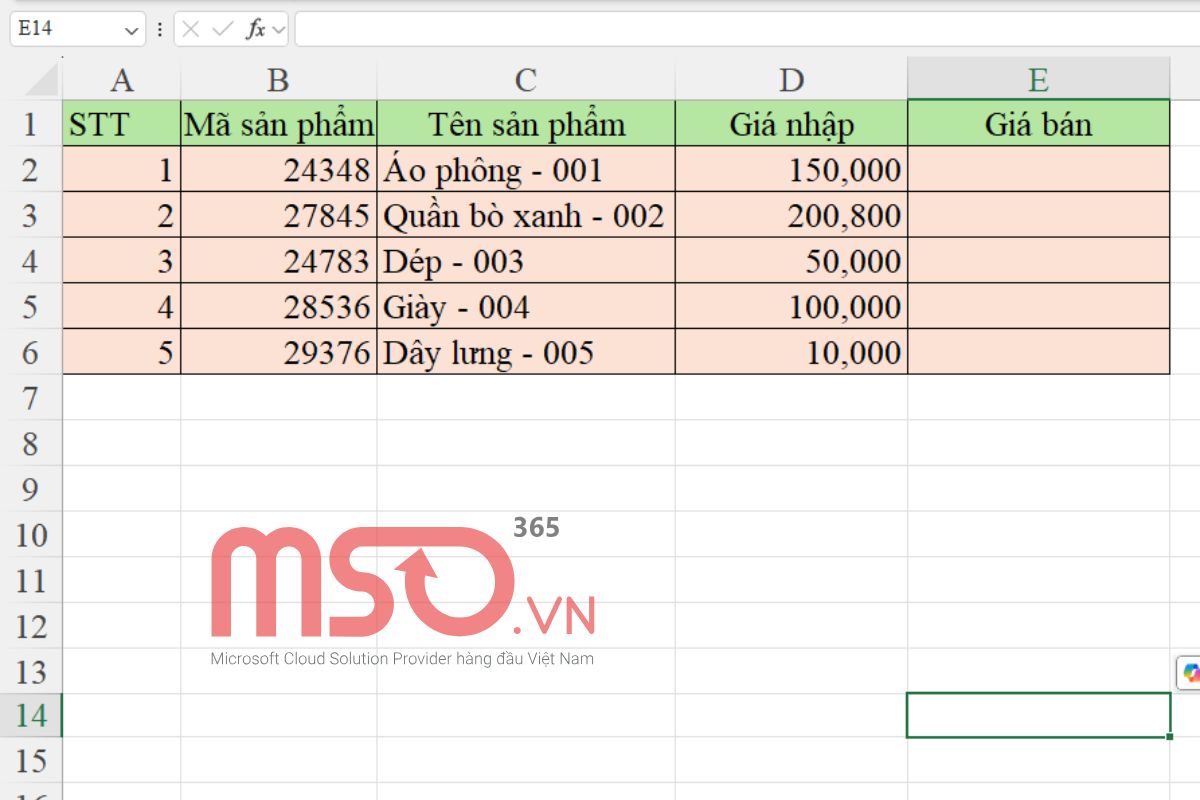Click the Insert Function fx icon
This screenshot has height=800, width=1200.
pos(256,30)
